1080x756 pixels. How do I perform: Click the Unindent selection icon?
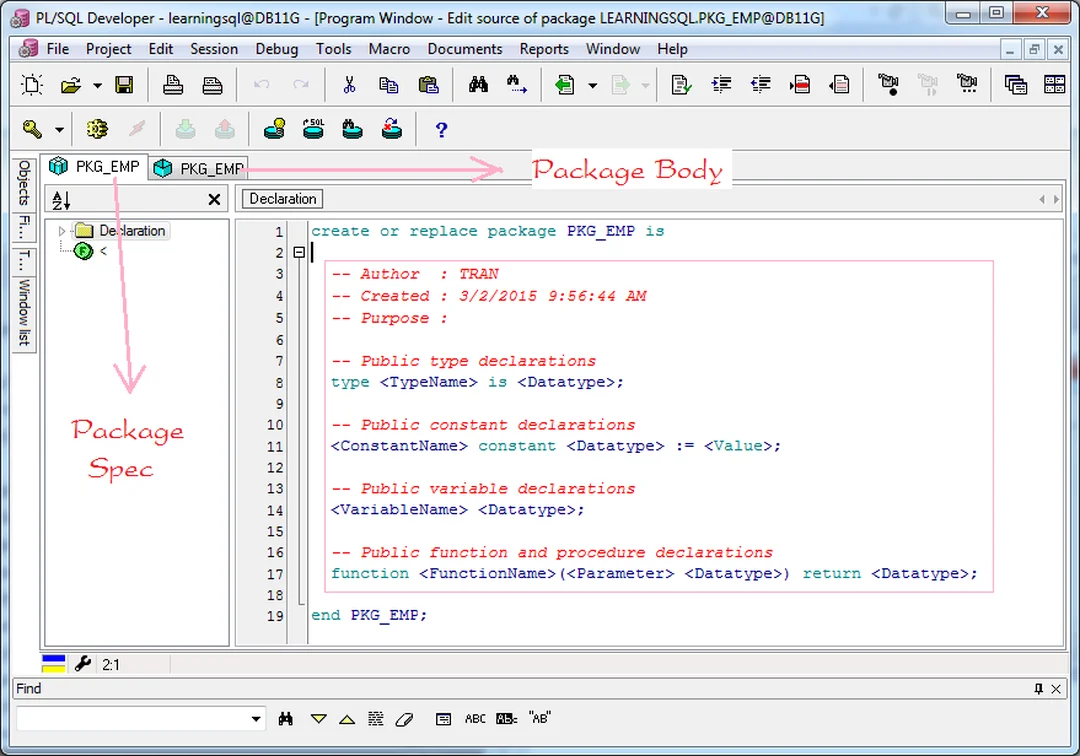click(x=760, y=85)
